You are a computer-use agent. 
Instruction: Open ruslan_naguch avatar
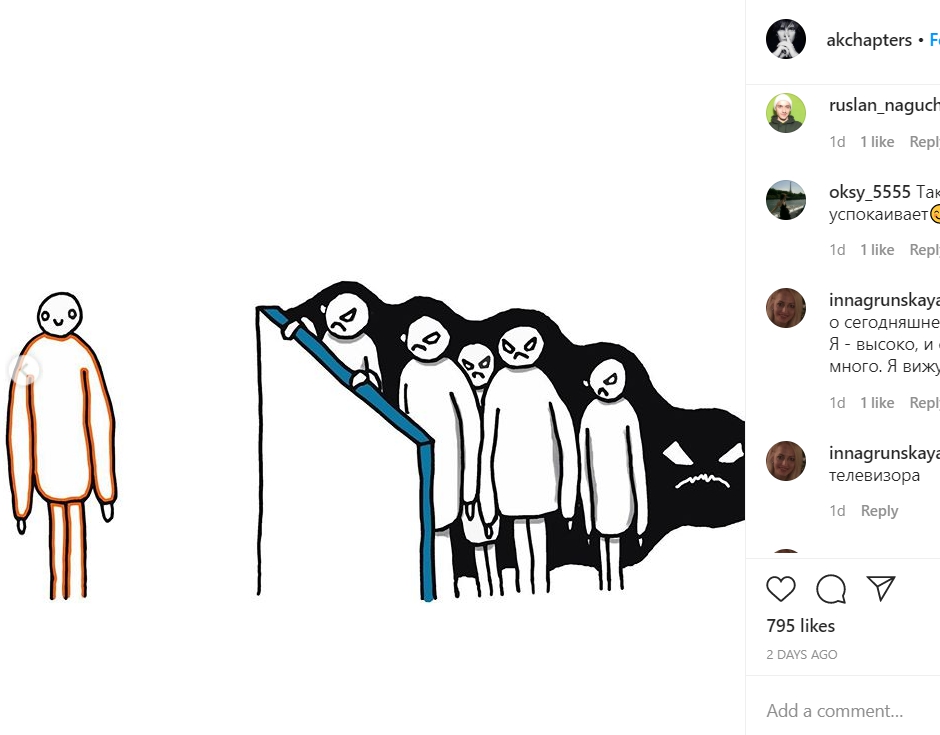[785, 113]
